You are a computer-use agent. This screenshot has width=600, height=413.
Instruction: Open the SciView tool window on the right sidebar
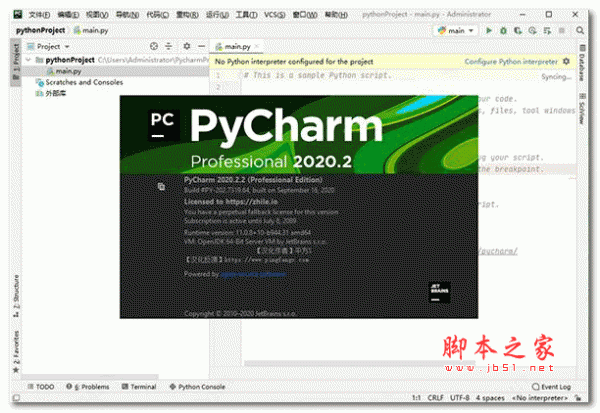pos(582,109)
